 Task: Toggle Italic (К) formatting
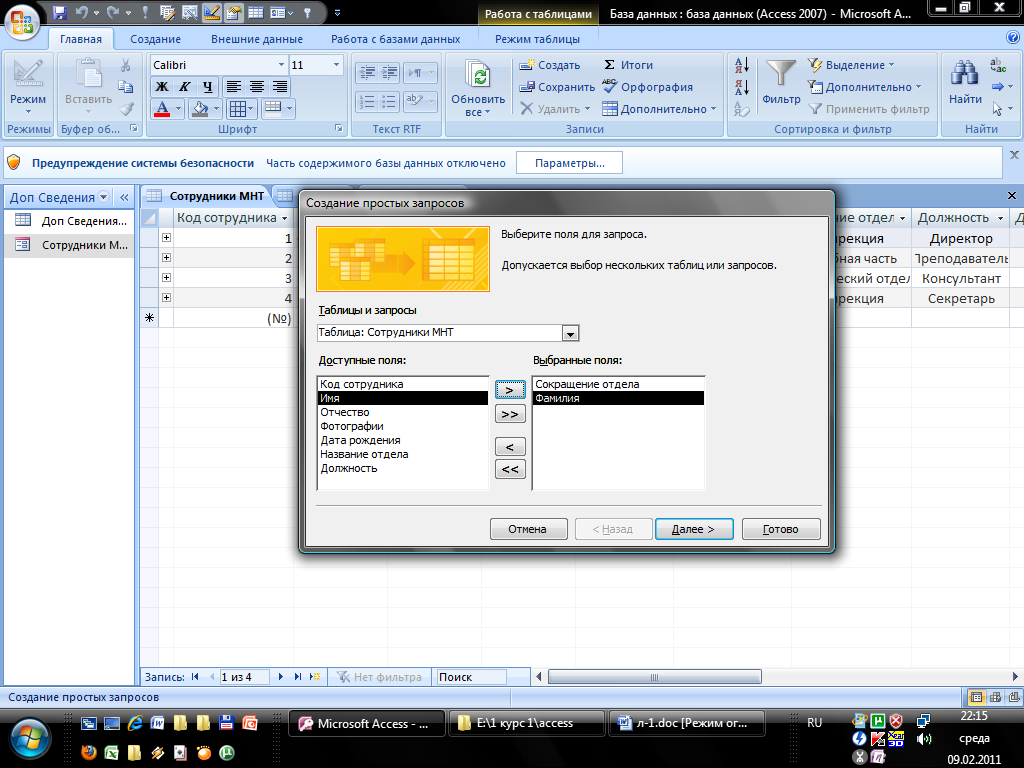(x=185, y=87)
